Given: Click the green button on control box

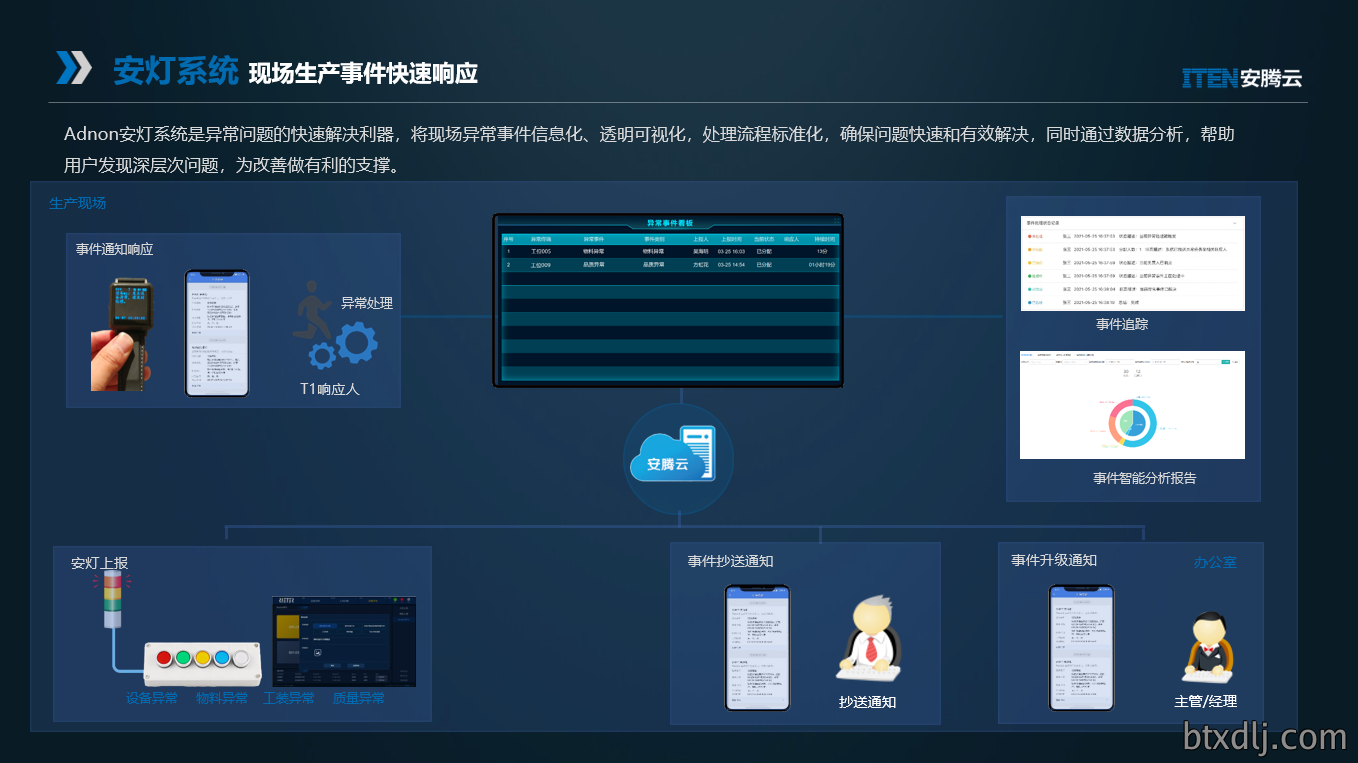Looking at the screenshot, I should pos(183,658).
